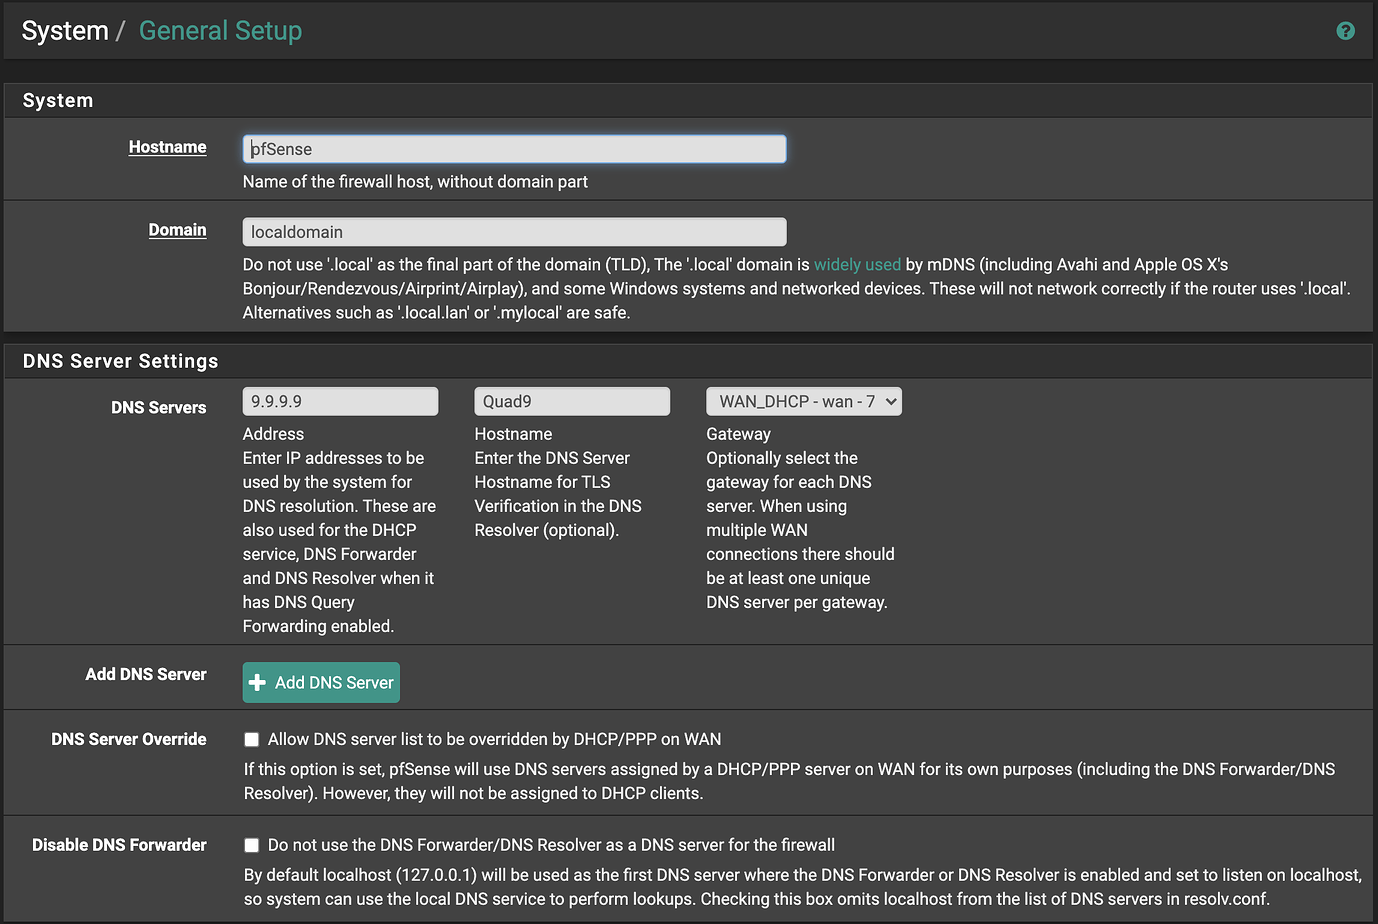Open the WAN_DHCP gateway dropdown
The height and width of the screenshot is (924, 1378).
pyautogui.click(x=804, y=401)
